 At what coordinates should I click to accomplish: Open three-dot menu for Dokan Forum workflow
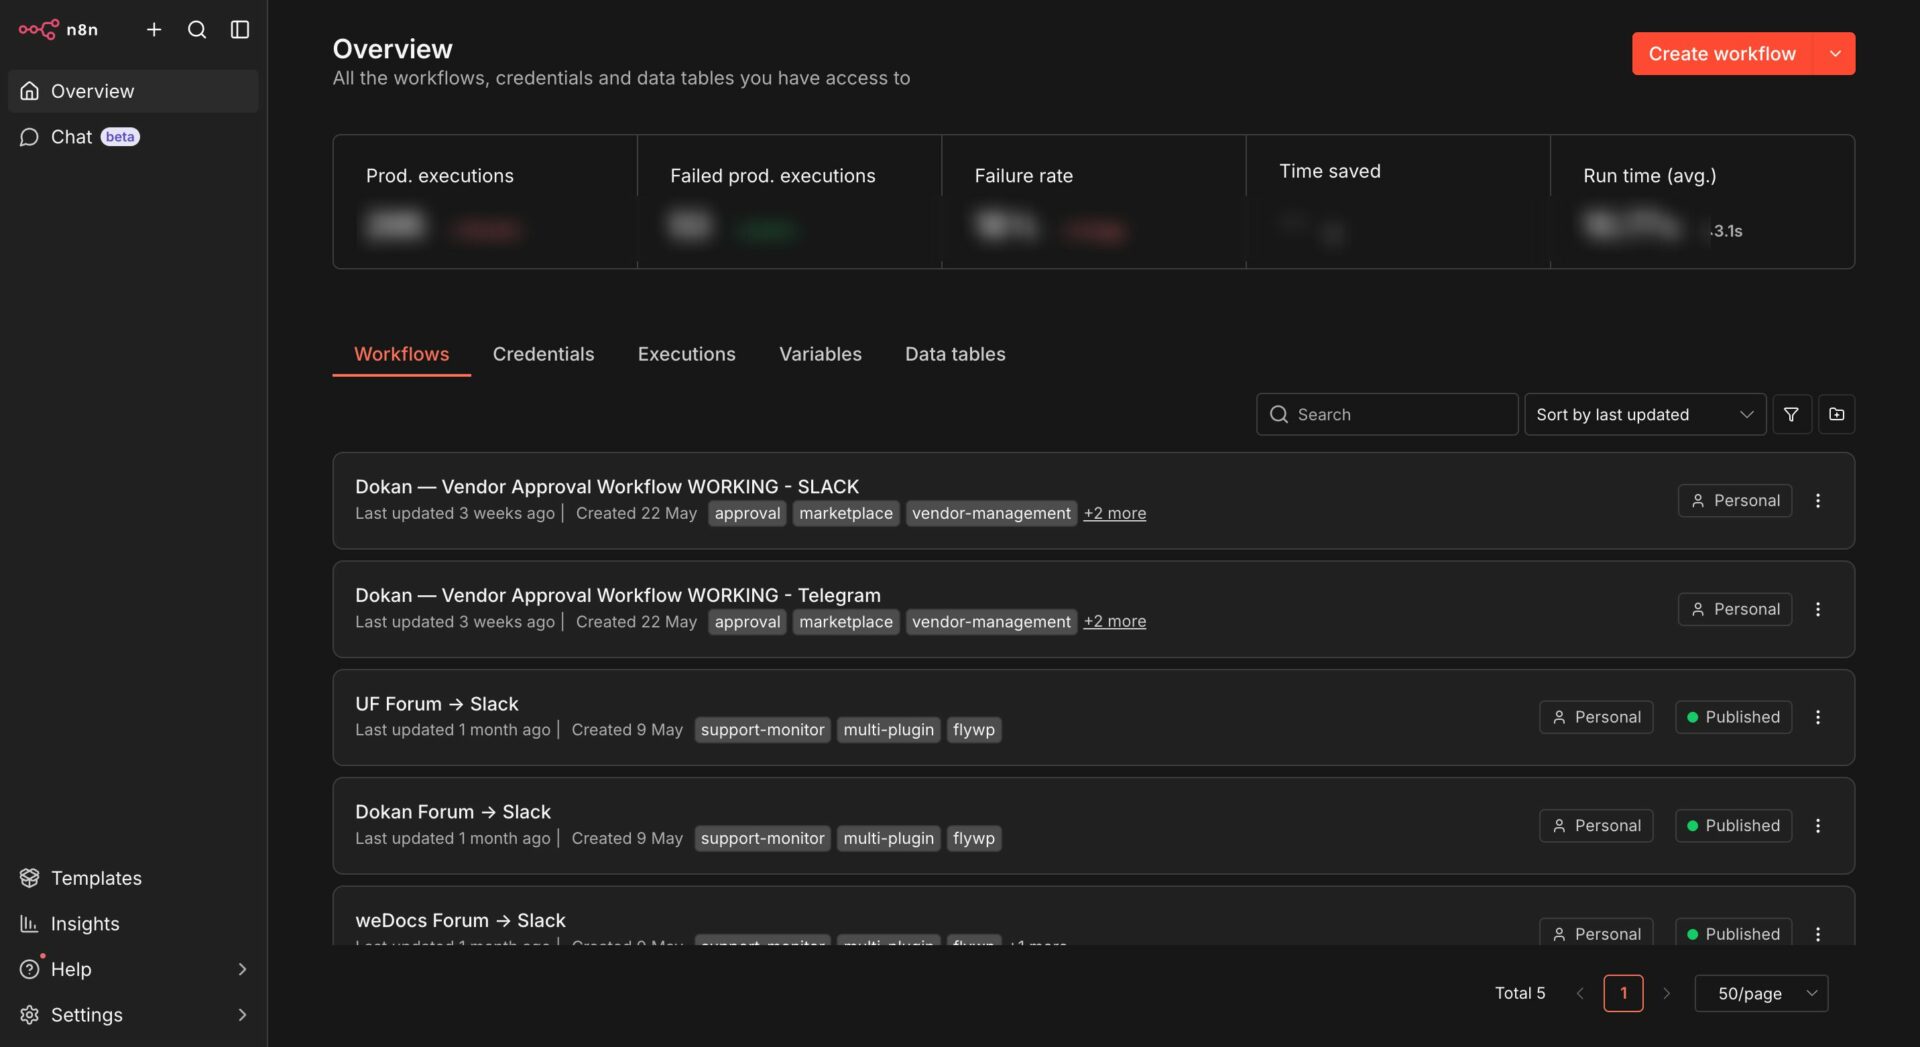point(1818,826)
